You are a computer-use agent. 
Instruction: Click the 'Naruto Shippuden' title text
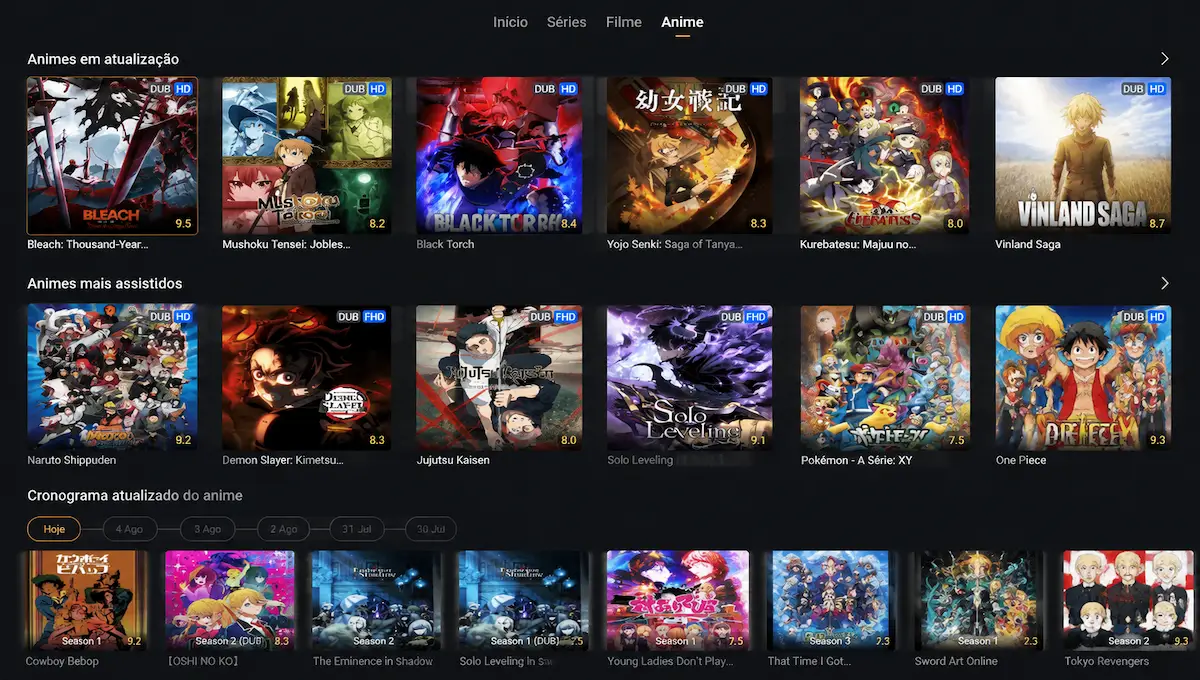(x=71, y=460)
